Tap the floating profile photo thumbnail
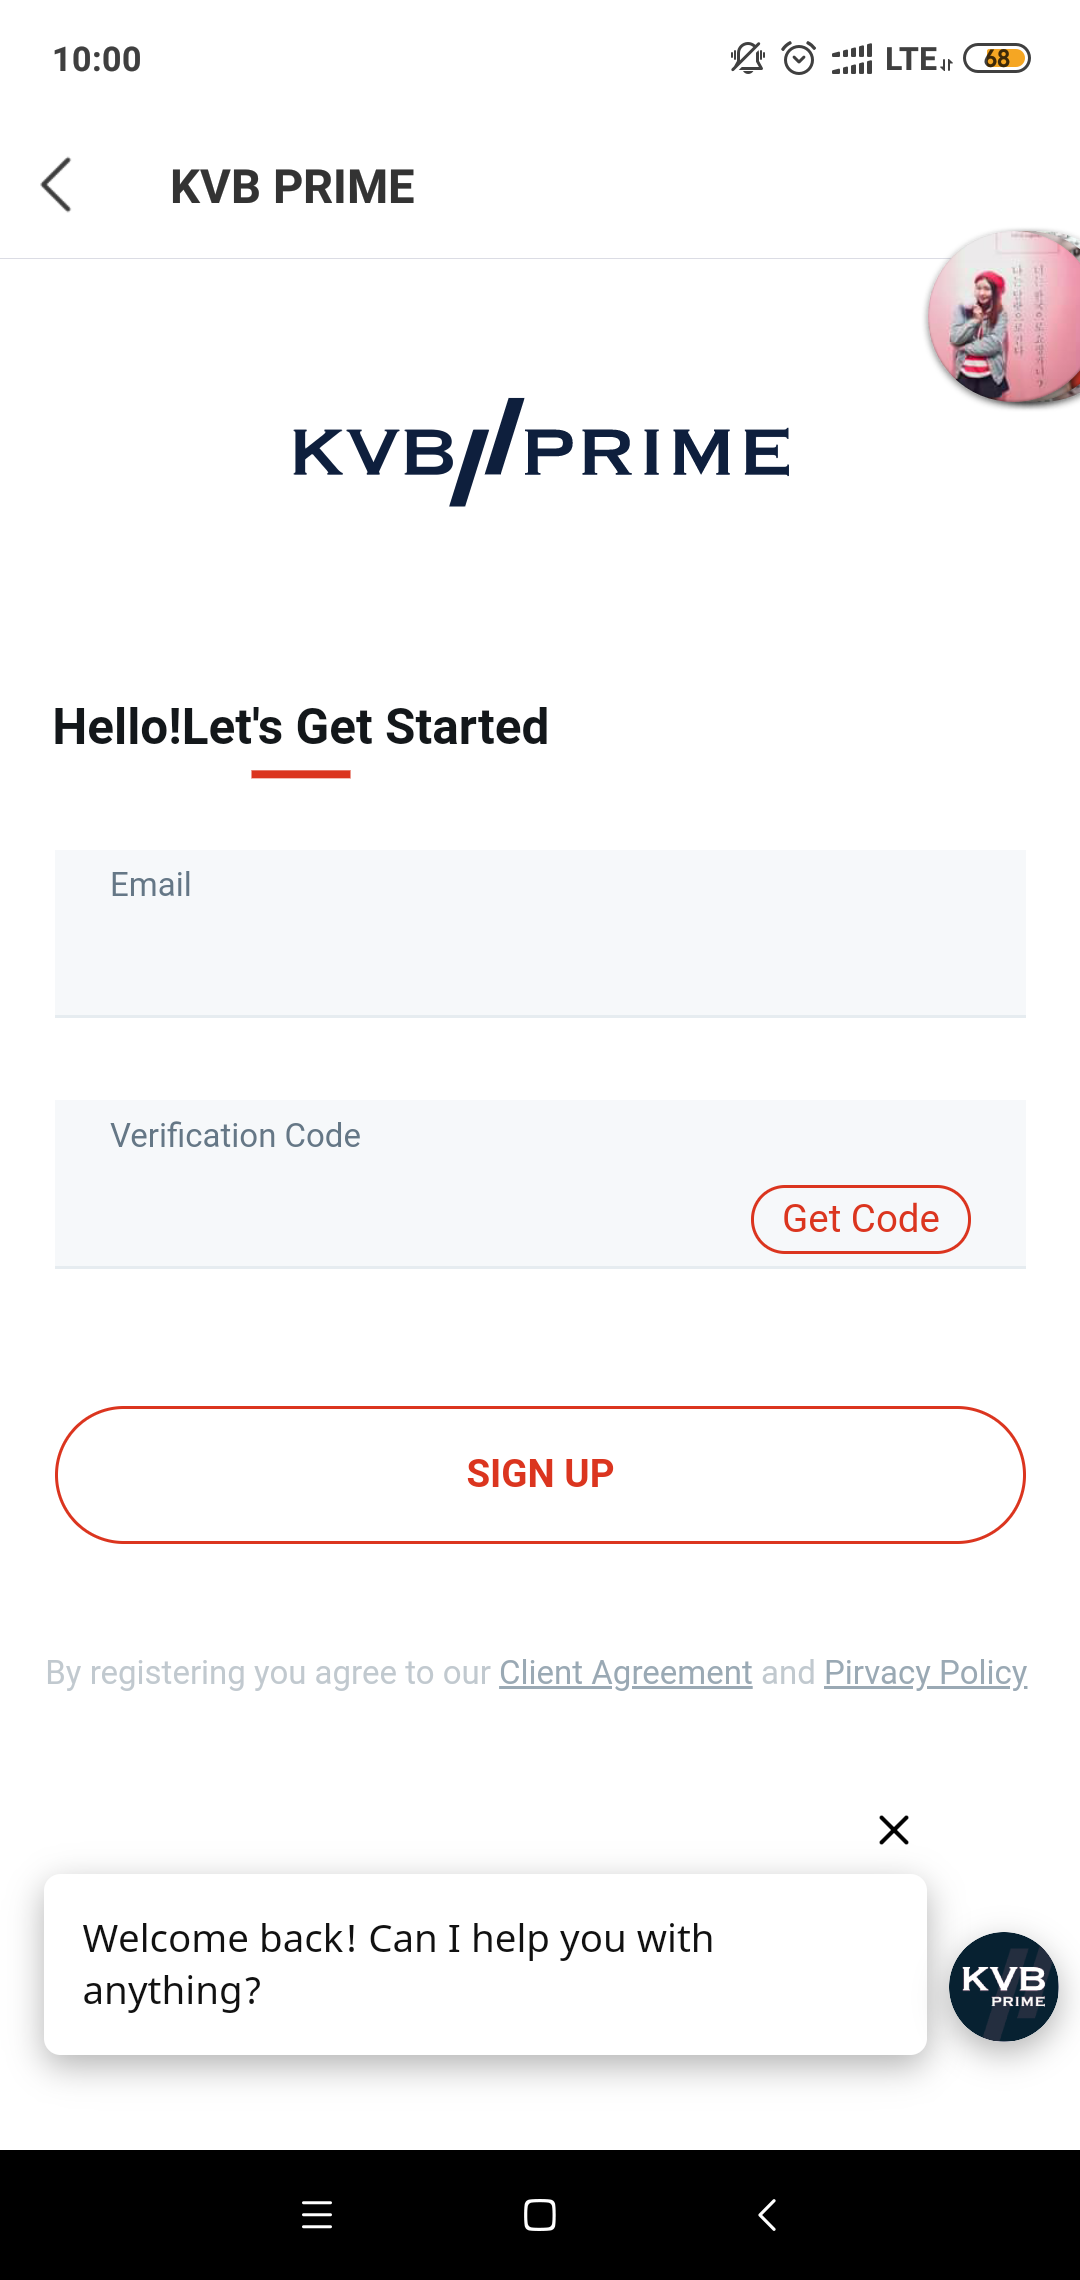The height and width of the screenshot is (2280, 1080). (1003, 317)
